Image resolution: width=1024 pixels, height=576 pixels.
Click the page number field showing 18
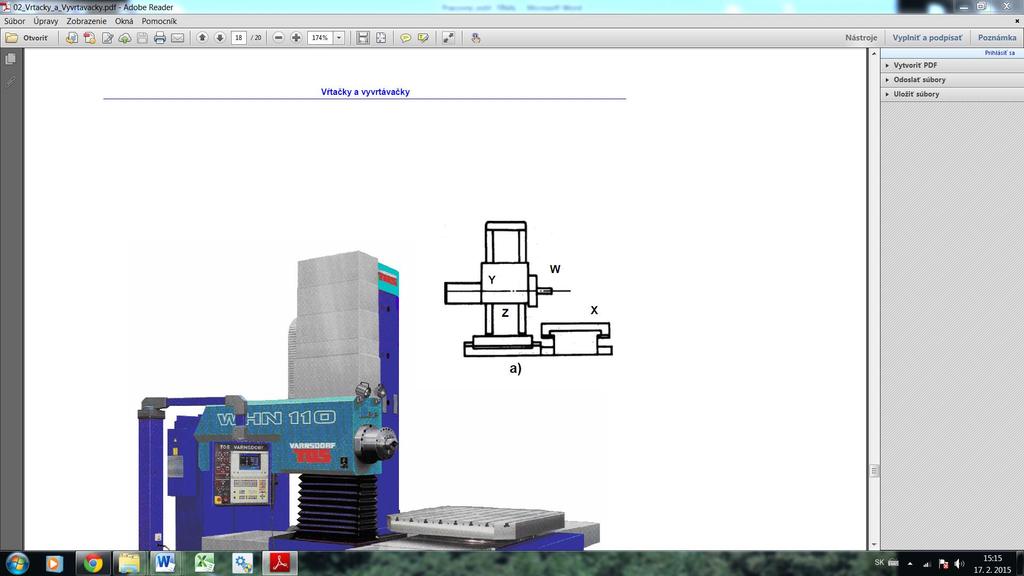pyautogui.click(x=239, y=38)
